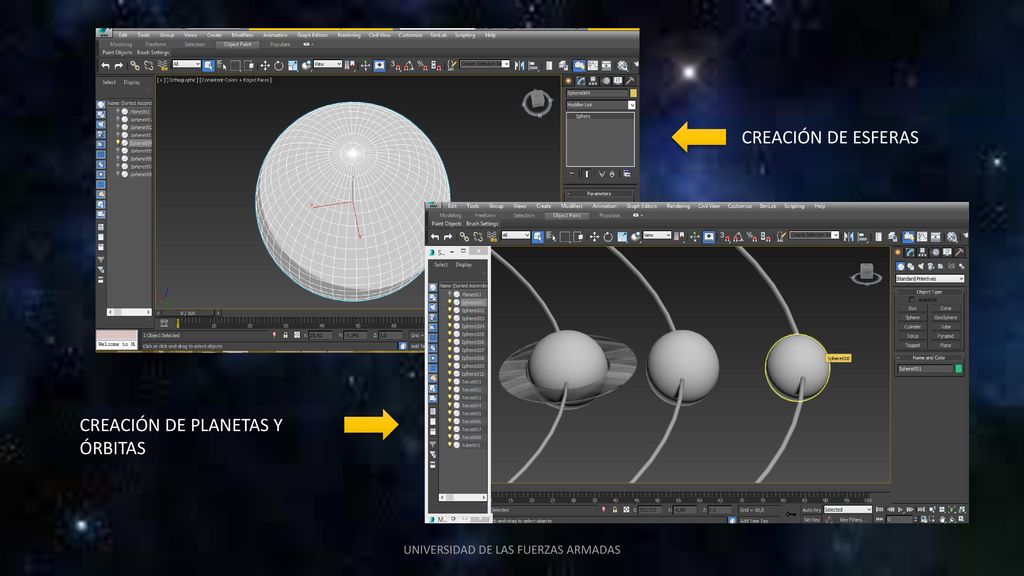
Task: Open Modifiers menu in the front 3ds Max window
Action: [571, 206]
